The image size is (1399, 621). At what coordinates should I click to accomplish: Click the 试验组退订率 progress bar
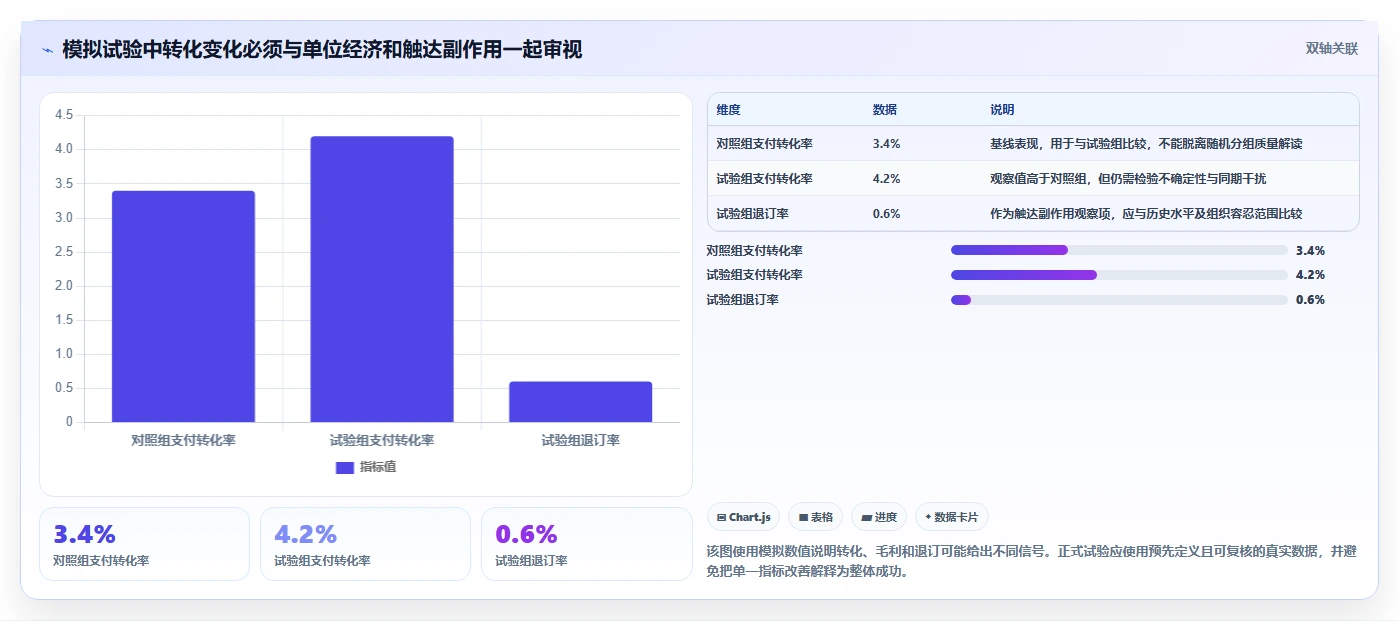1119,300
